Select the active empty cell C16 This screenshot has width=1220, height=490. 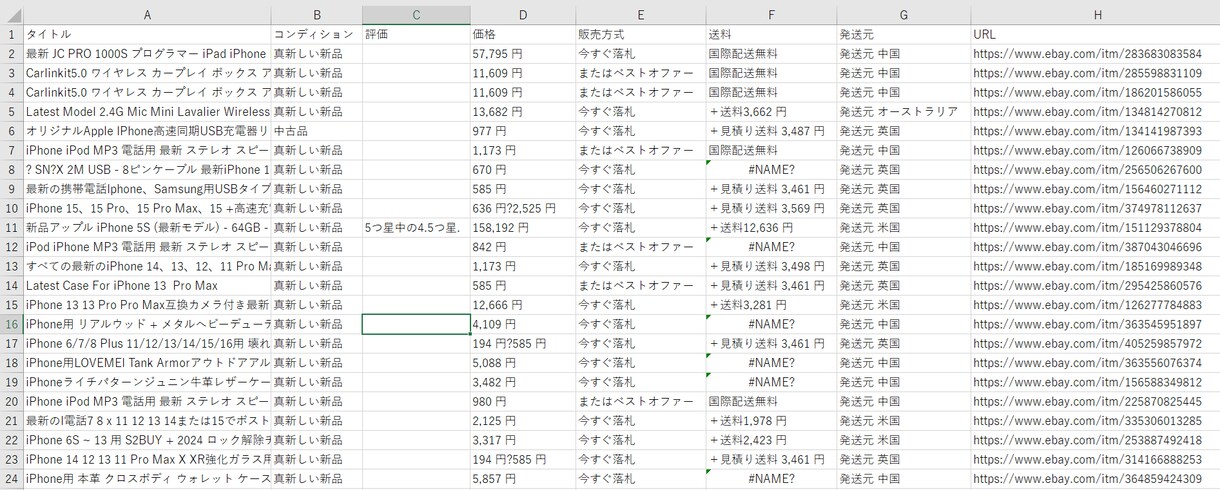click(416, 324)
